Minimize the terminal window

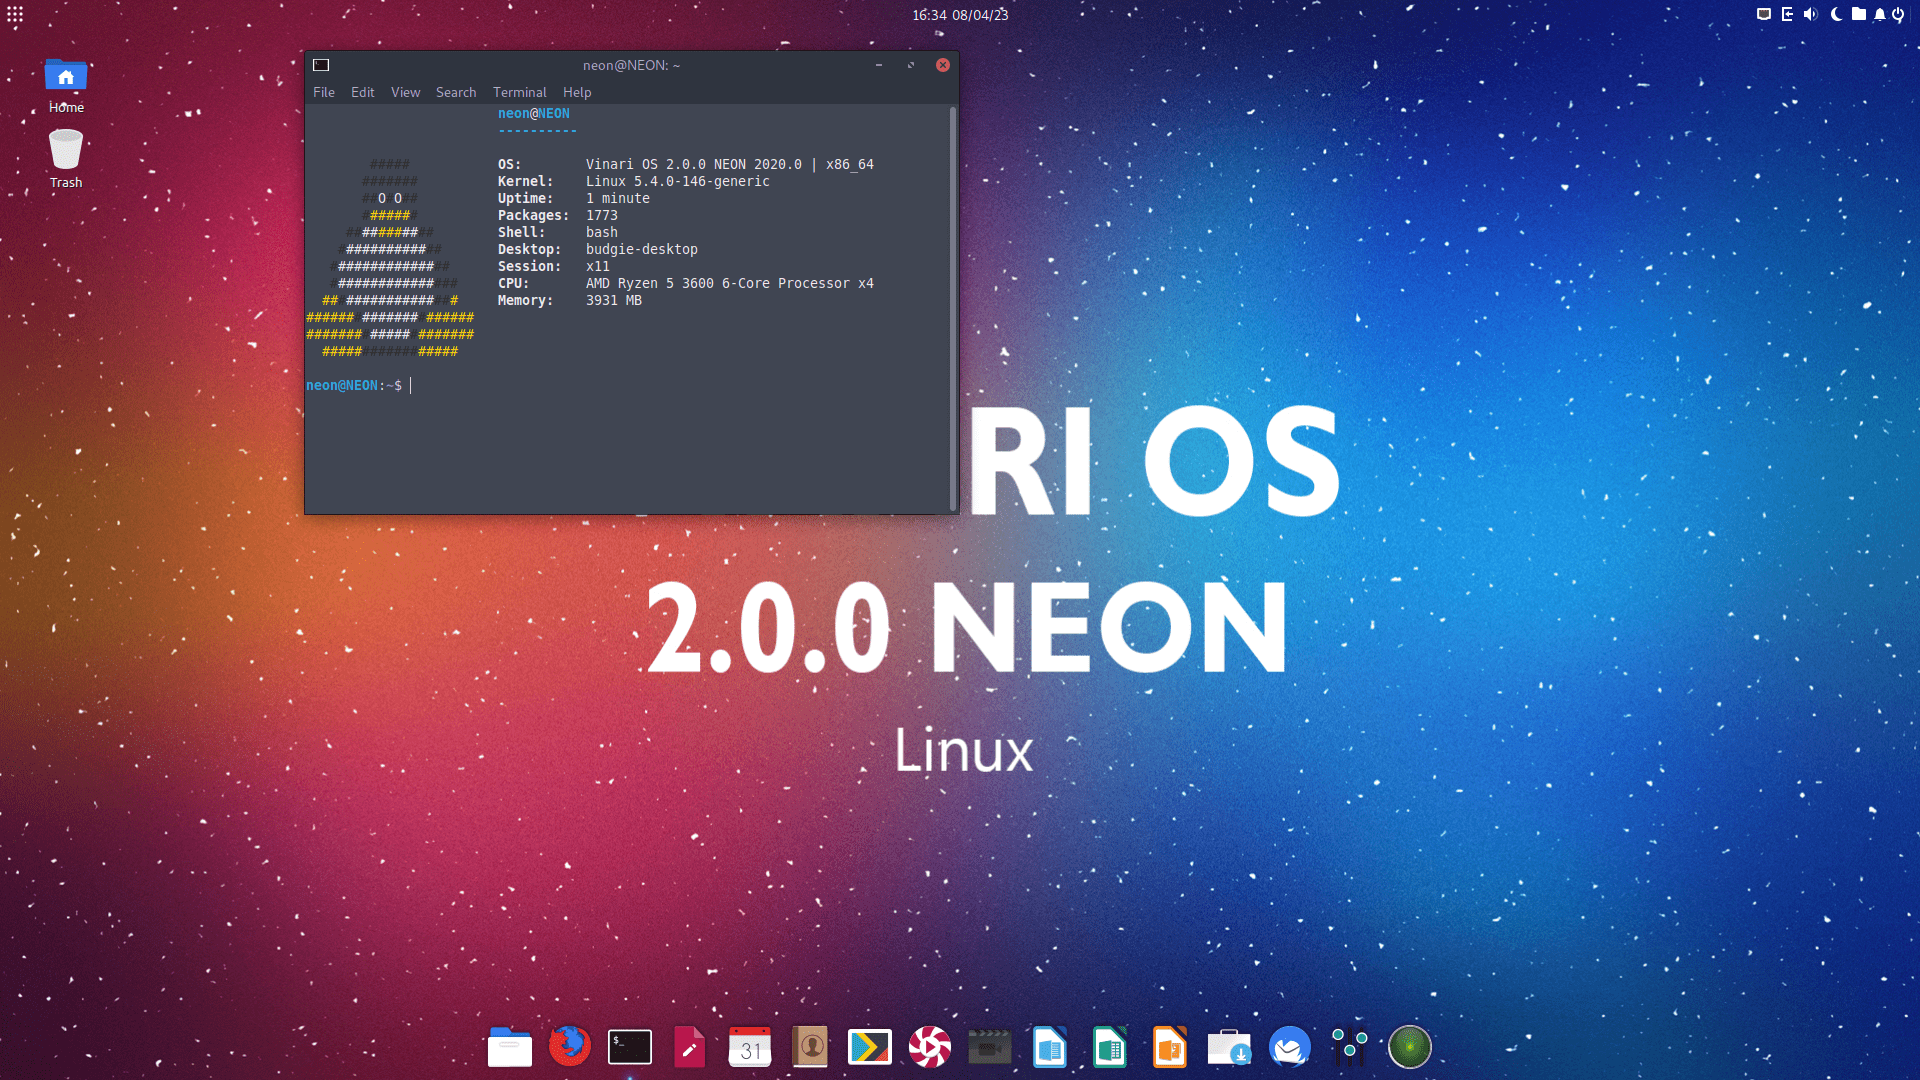point(879,65)
